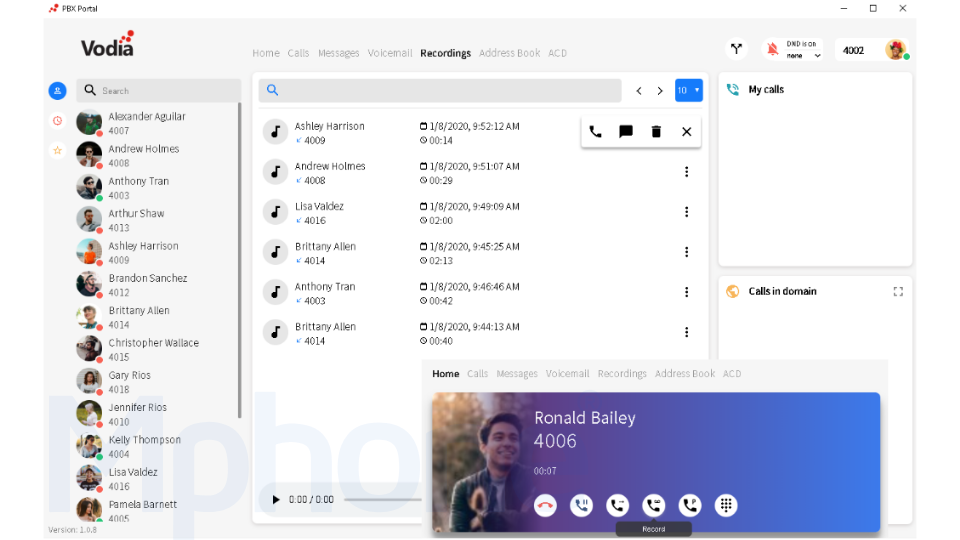Hang up the Ronald Bailey call
Screen dimensions: 960x540
tap(545, 505)
